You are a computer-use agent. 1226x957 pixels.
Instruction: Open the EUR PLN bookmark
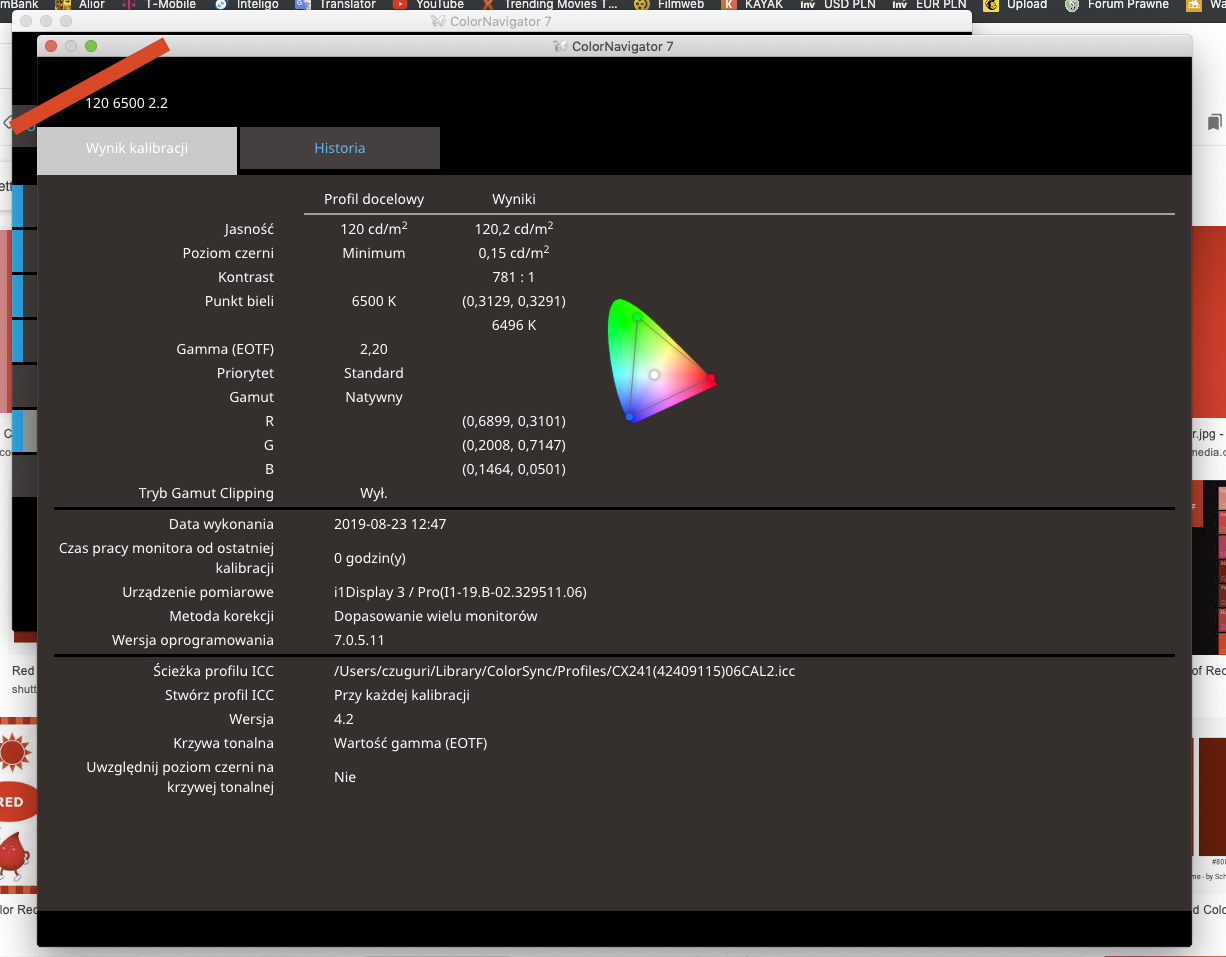tap(939, 5)
